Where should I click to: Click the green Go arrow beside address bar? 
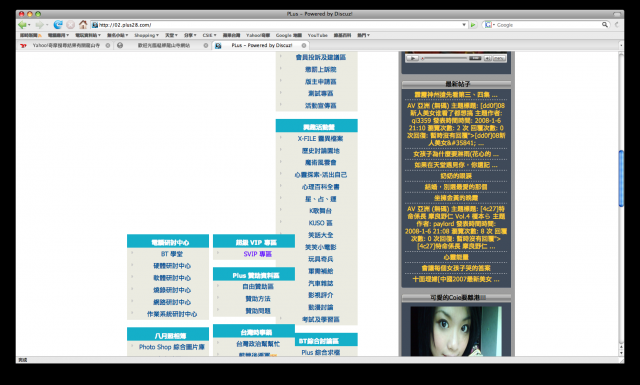(x=473, y=25)
